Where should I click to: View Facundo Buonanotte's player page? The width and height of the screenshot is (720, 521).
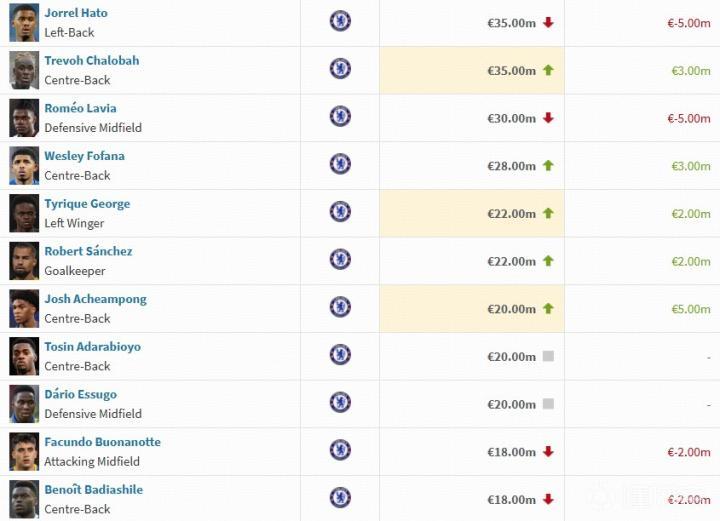coord(102,442)
